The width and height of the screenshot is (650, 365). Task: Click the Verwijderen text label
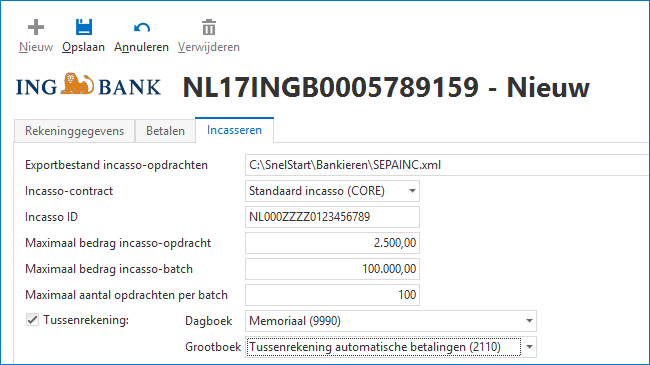[x=209, y=47]
